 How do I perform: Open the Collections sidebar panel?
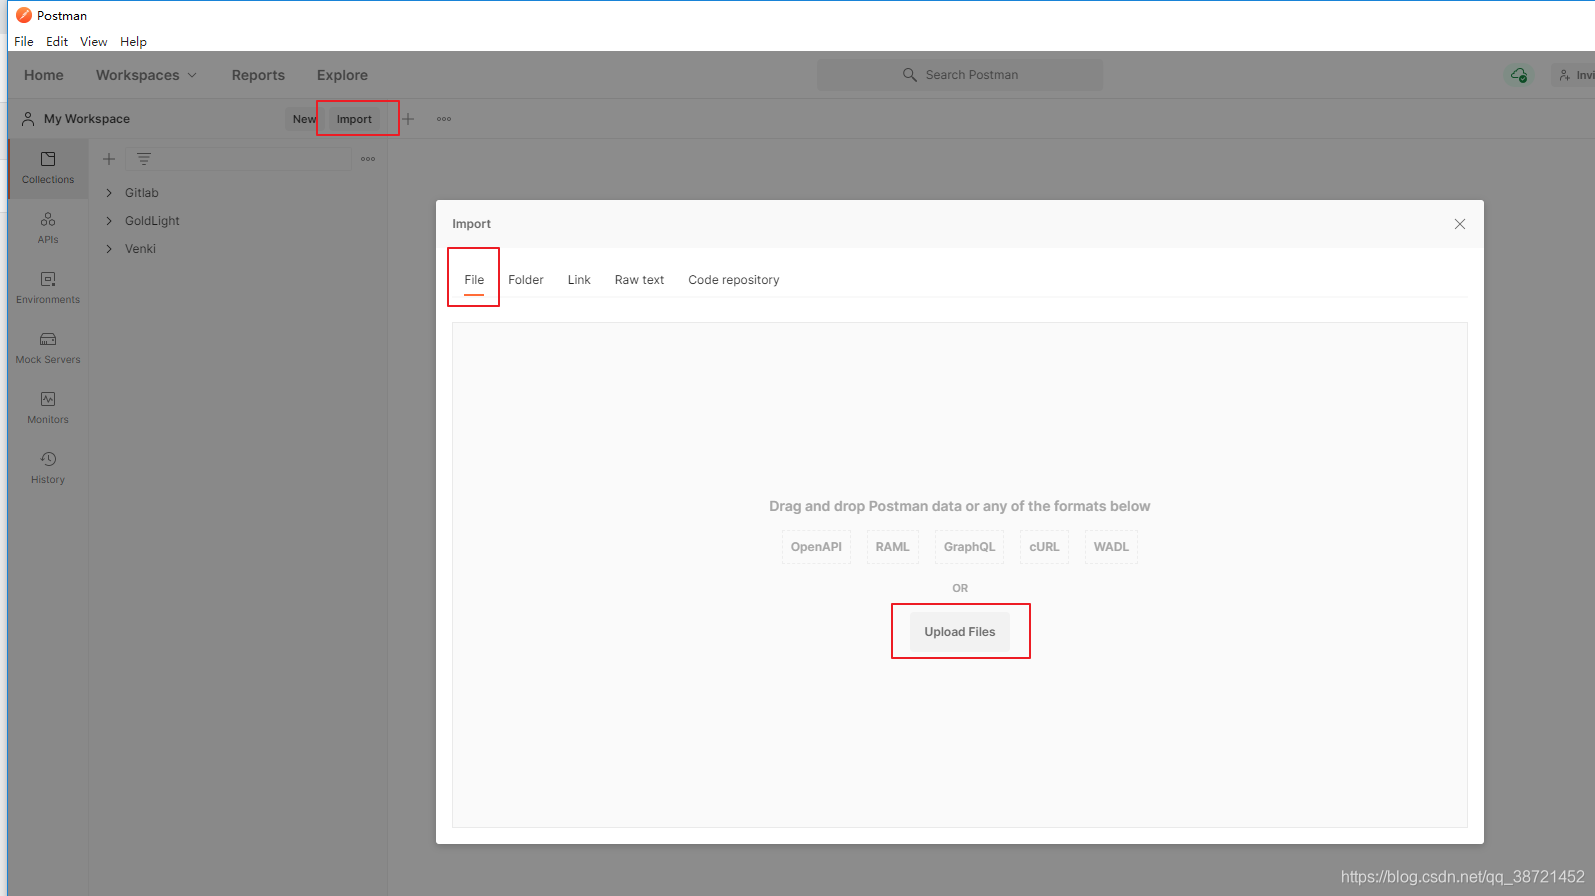pyautogui.click(x=48, y=168)
